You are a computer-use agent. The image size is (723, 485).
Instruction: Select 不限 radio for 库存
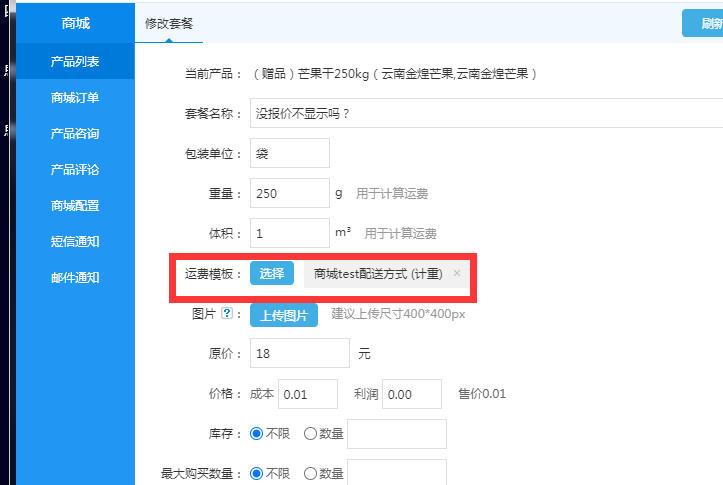pos(257,434)
